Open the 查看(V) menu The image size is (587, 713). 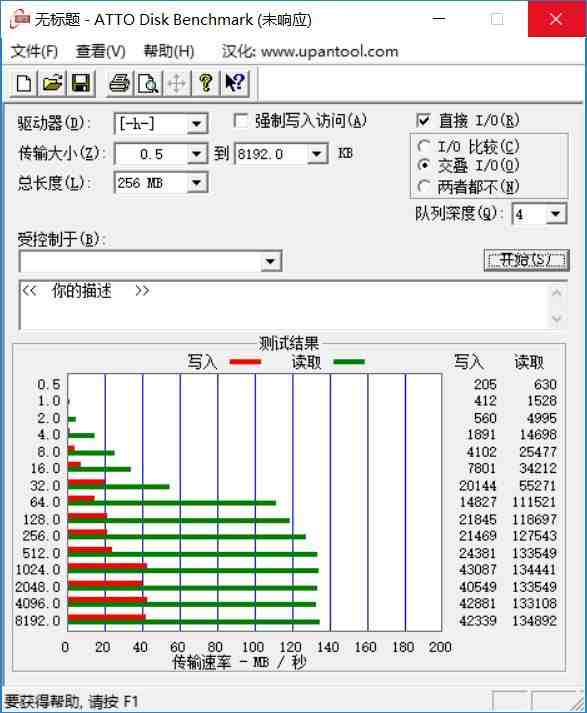point(100,51)
